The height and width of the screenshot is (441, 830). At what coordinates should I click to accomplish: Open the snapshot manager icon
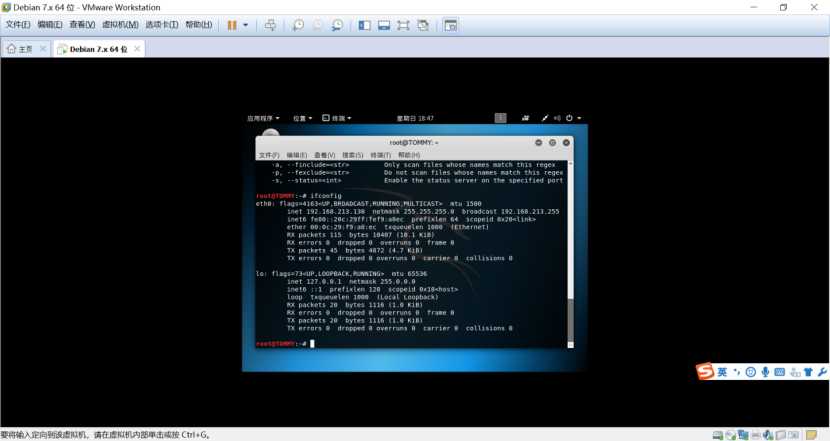tap(337, 25)
